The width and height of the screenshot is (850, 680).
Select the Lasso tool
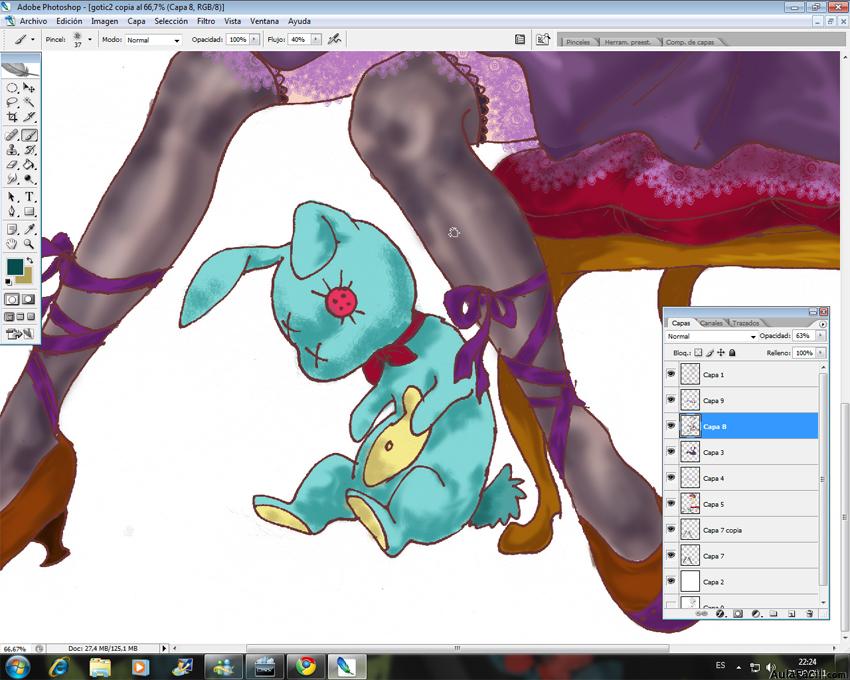click(x=12, y=102)
